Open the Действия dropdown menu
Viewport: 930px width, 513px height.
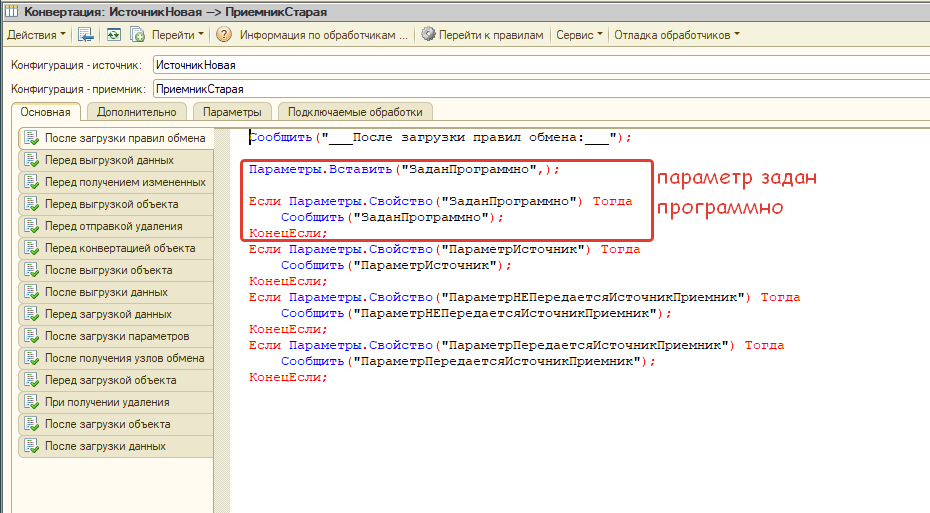click(x=36, y=35)
